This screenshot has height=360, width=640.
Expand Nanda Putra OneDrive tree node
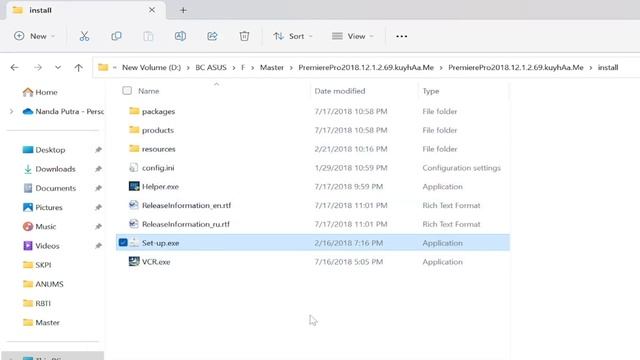(11, 111)
